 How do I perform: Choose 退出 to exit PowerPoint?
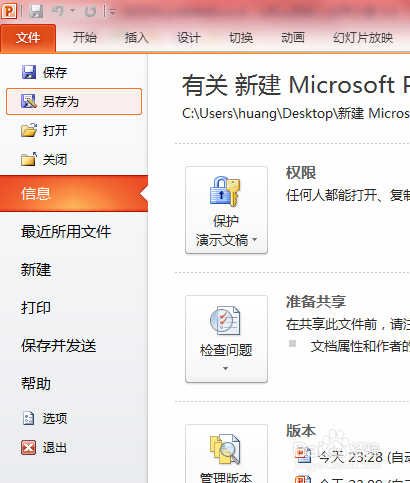pyautogui.click(x=74, y=447)
